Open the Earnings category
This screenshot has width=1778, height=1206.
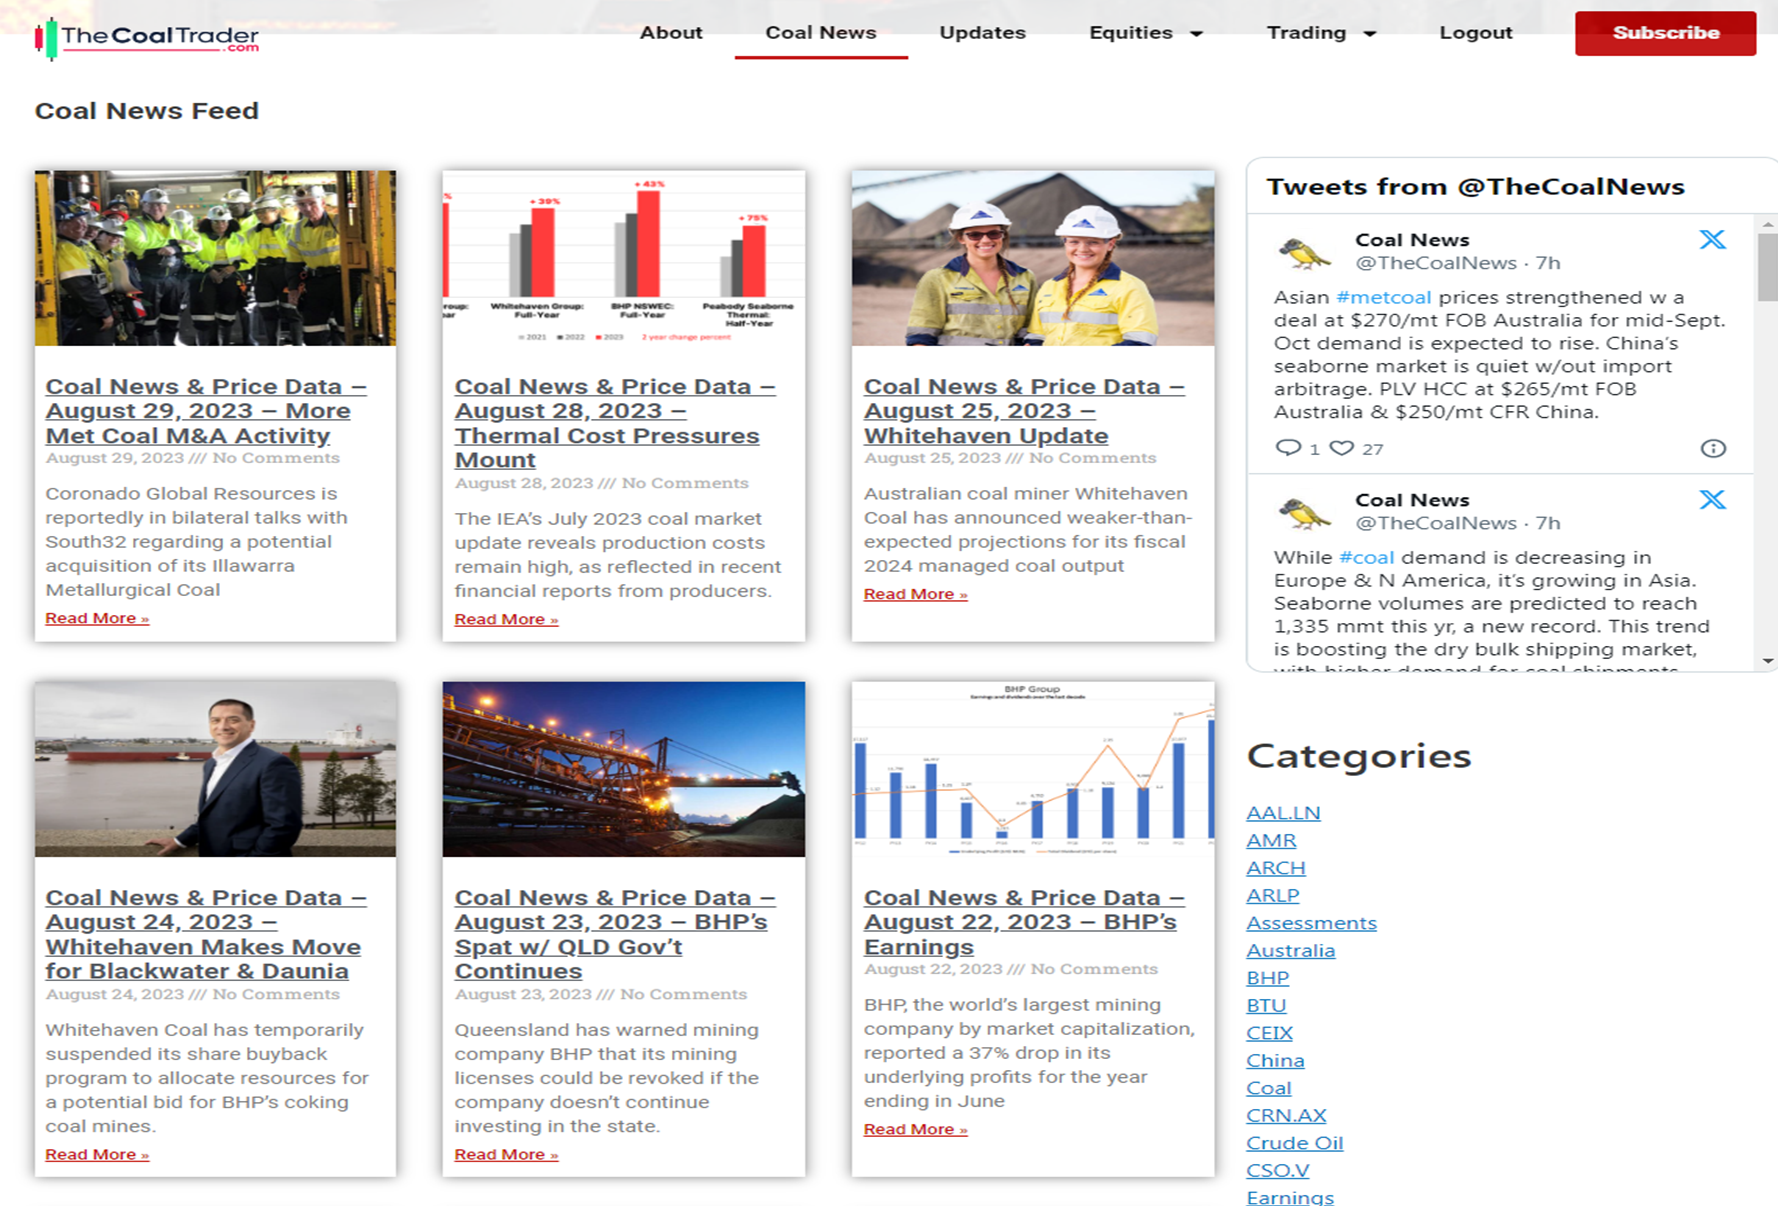click(x=1290, y=1197)
